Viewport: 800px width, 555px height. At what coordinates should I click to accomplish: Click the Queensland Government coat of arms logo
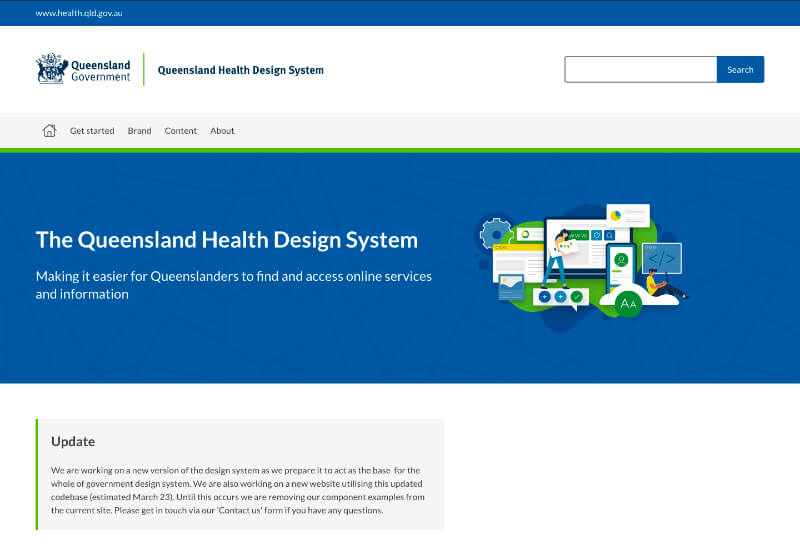tap(52, 69)
